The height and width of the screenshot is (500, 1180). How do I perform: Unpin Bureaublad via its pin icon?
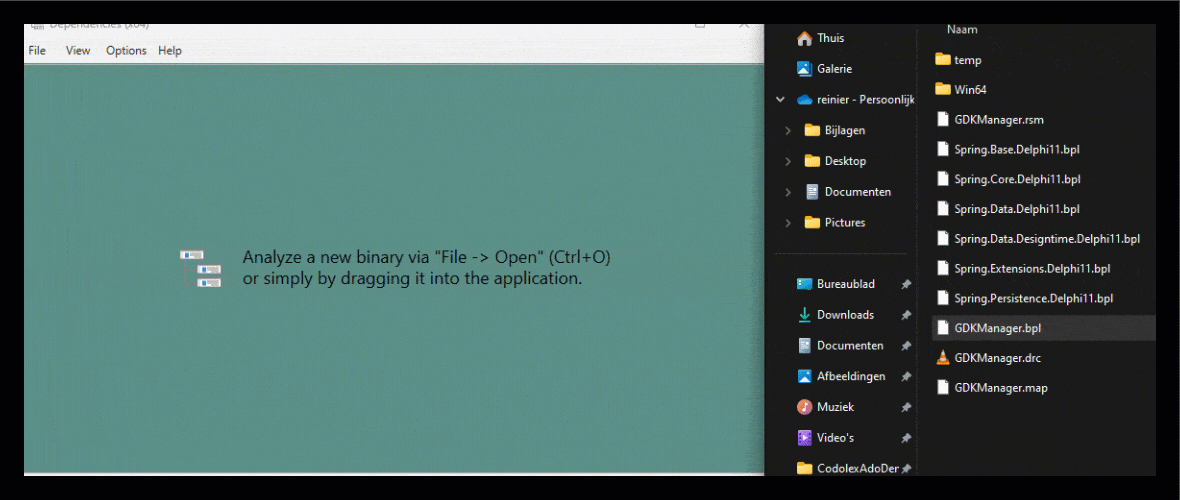coord(906,284)
